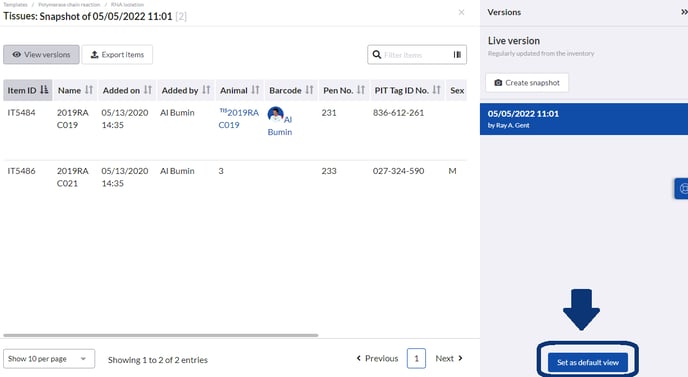The height and width of the screenshot is (377, 688).
Task: Click the Templates breadcrumb
Action: click(15, 4)
